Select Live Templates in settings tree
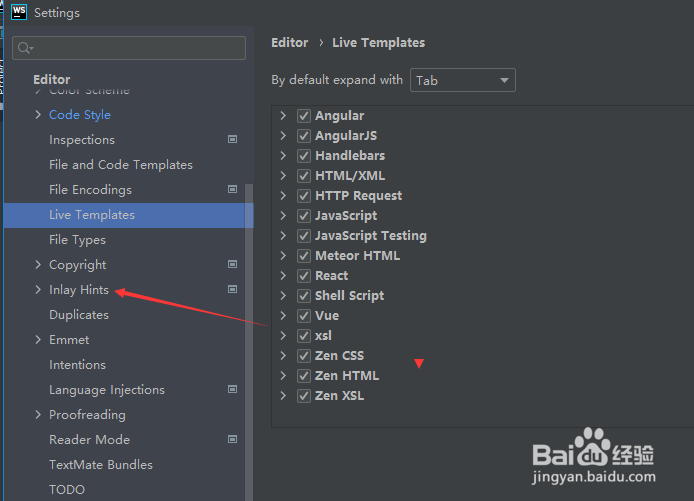 click(92, 215)
